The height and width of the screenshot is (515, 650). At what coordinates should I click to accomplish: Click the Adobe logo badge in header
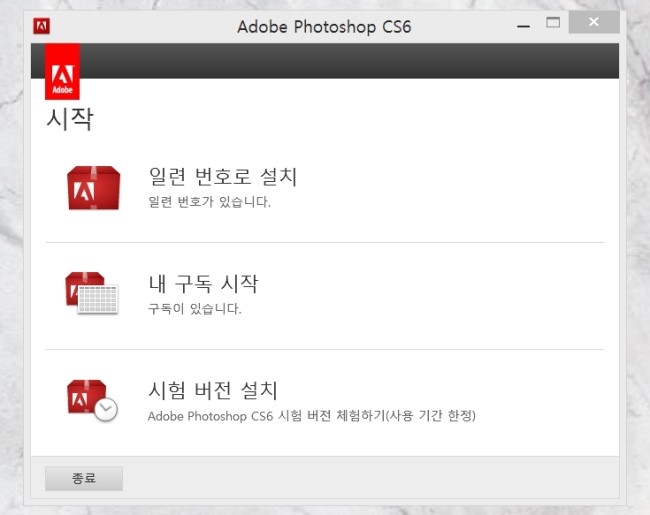pos(62,72)
